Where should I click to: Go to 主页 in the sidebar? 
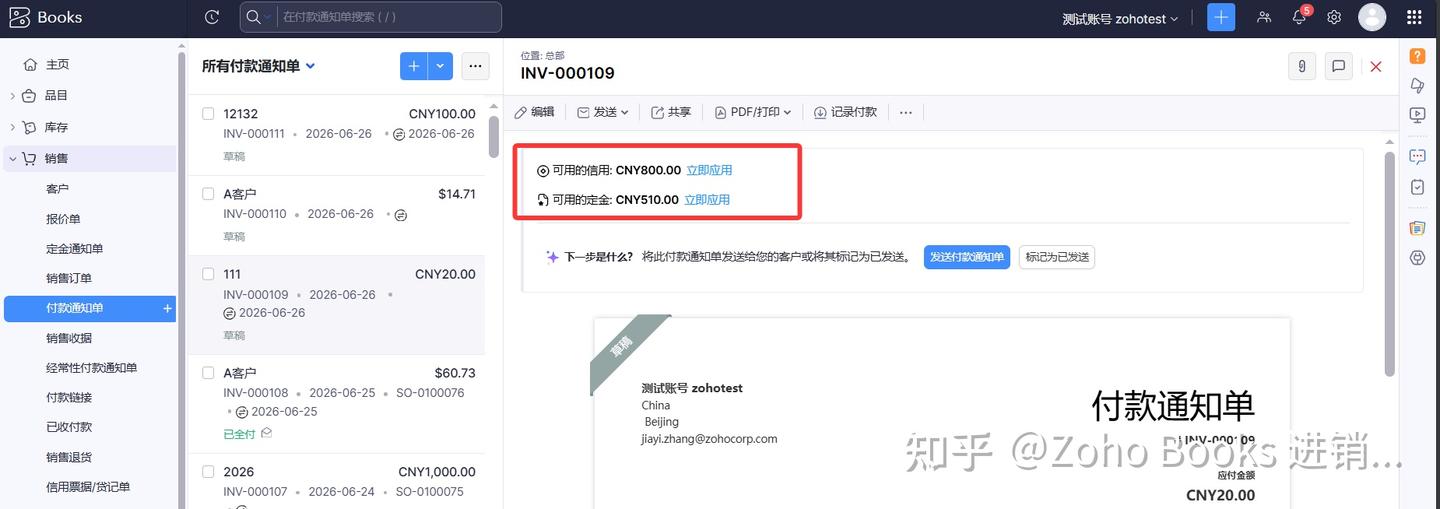[58, 64]
